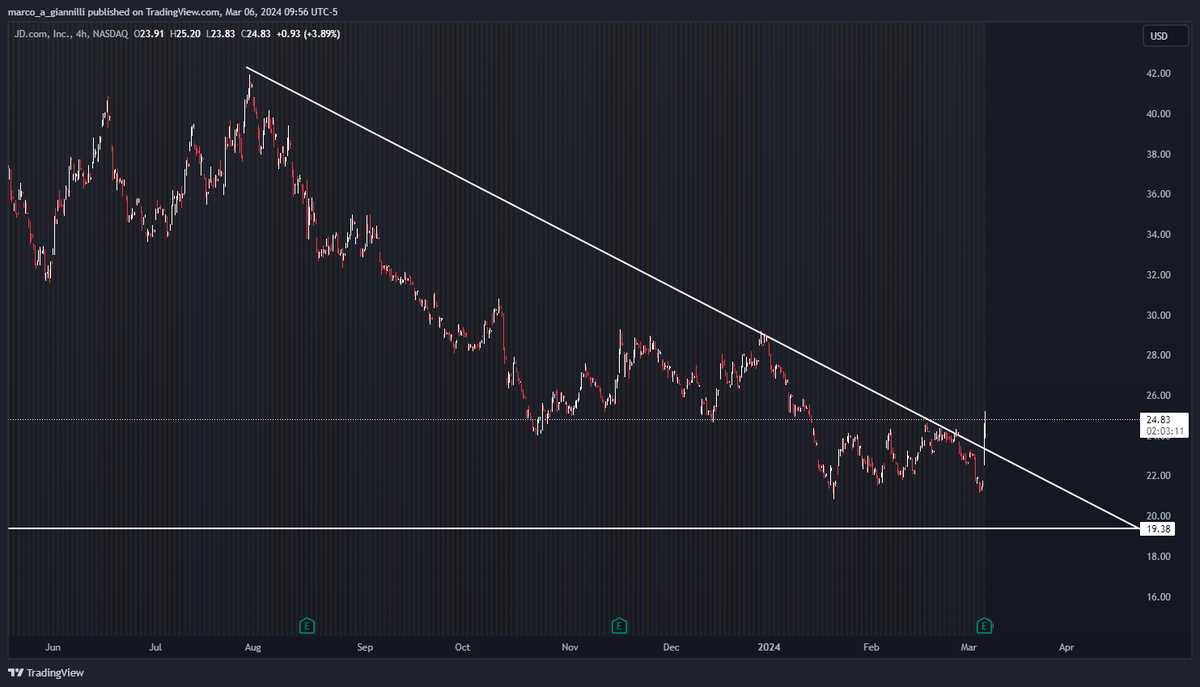Viewport: 1200px width, 687px height.
Task: Click the 36.00 price axis label
Action: (x=1159, y=194)
